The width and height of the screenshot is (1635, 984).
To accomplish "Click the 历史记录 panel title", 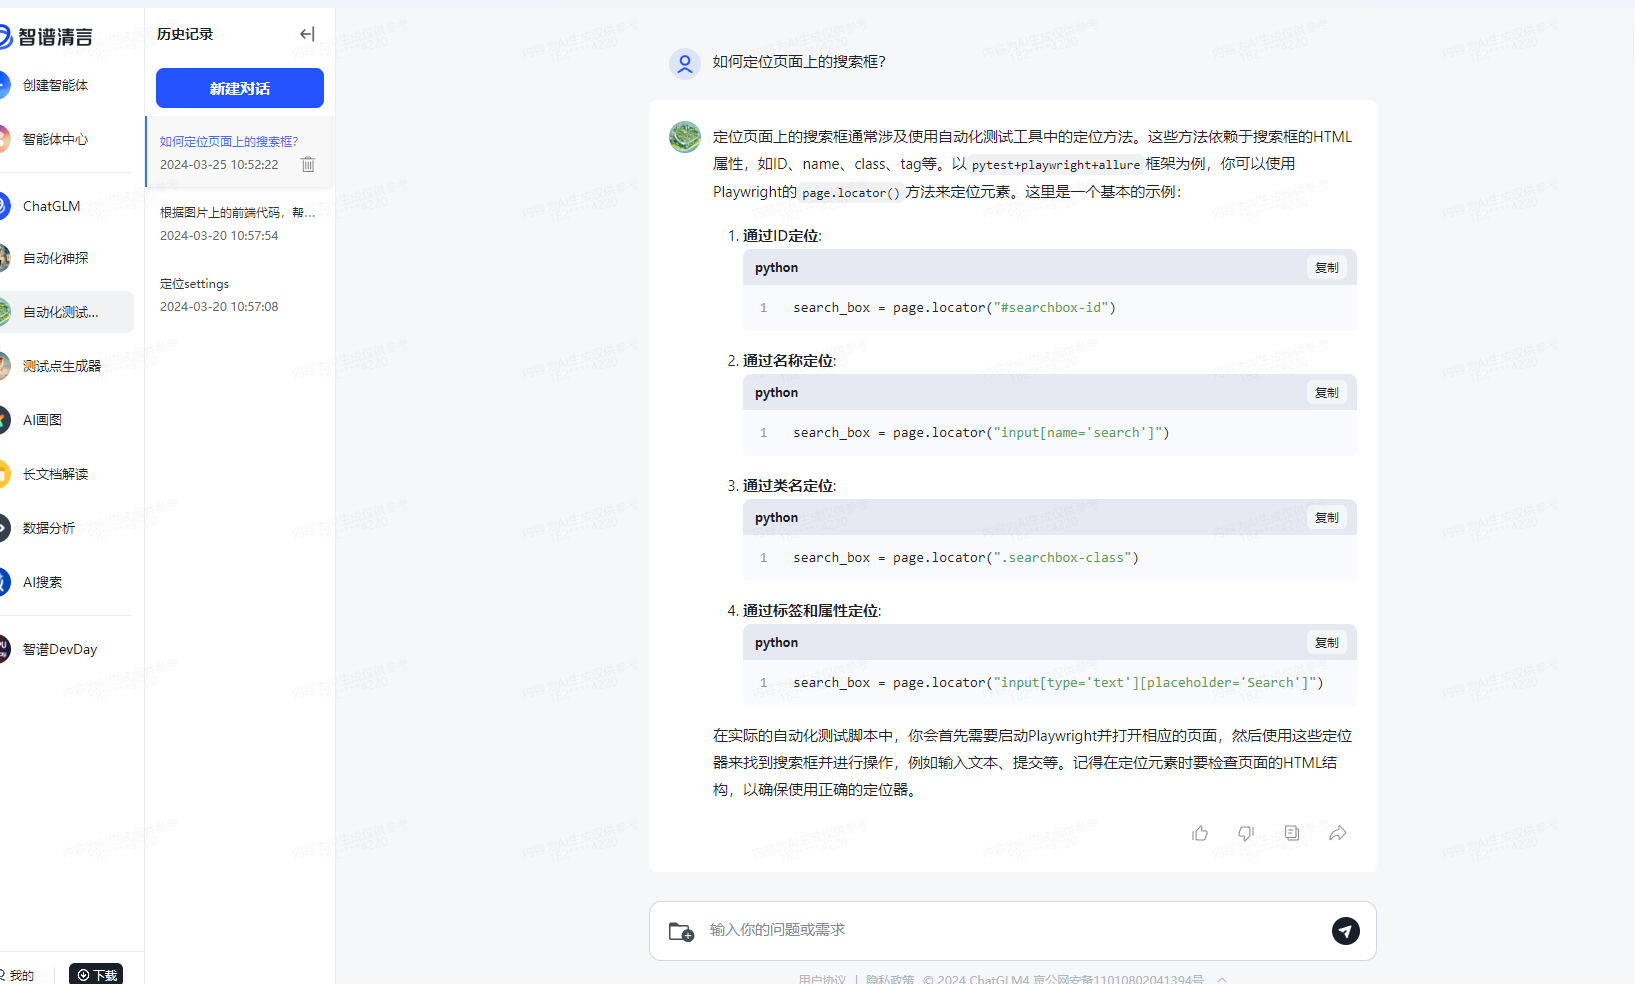I will click(x=185, y=34).
